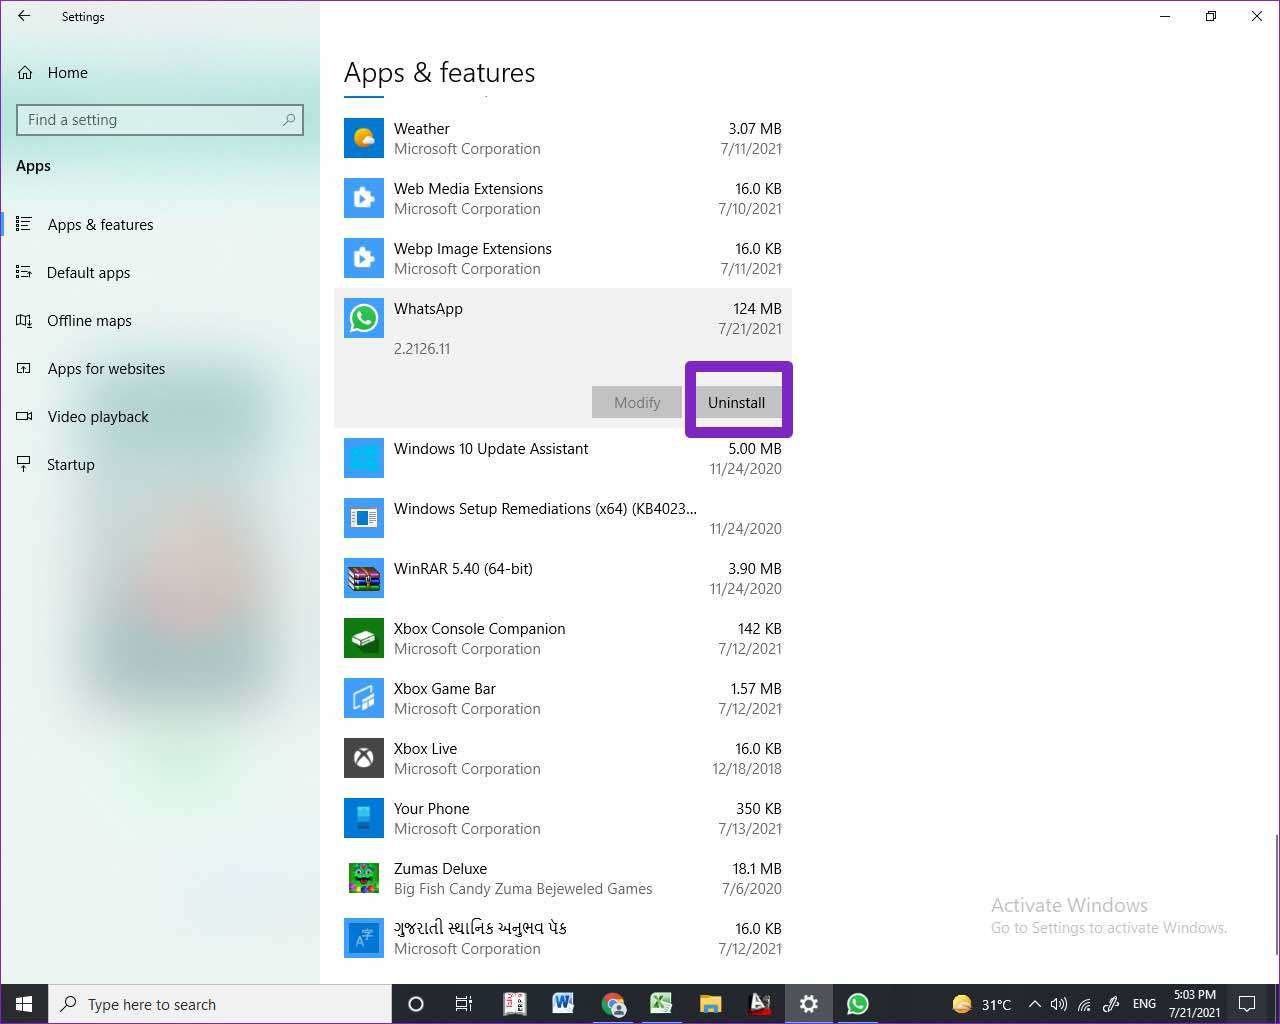Open Apps for websites page

click(106, 368)
